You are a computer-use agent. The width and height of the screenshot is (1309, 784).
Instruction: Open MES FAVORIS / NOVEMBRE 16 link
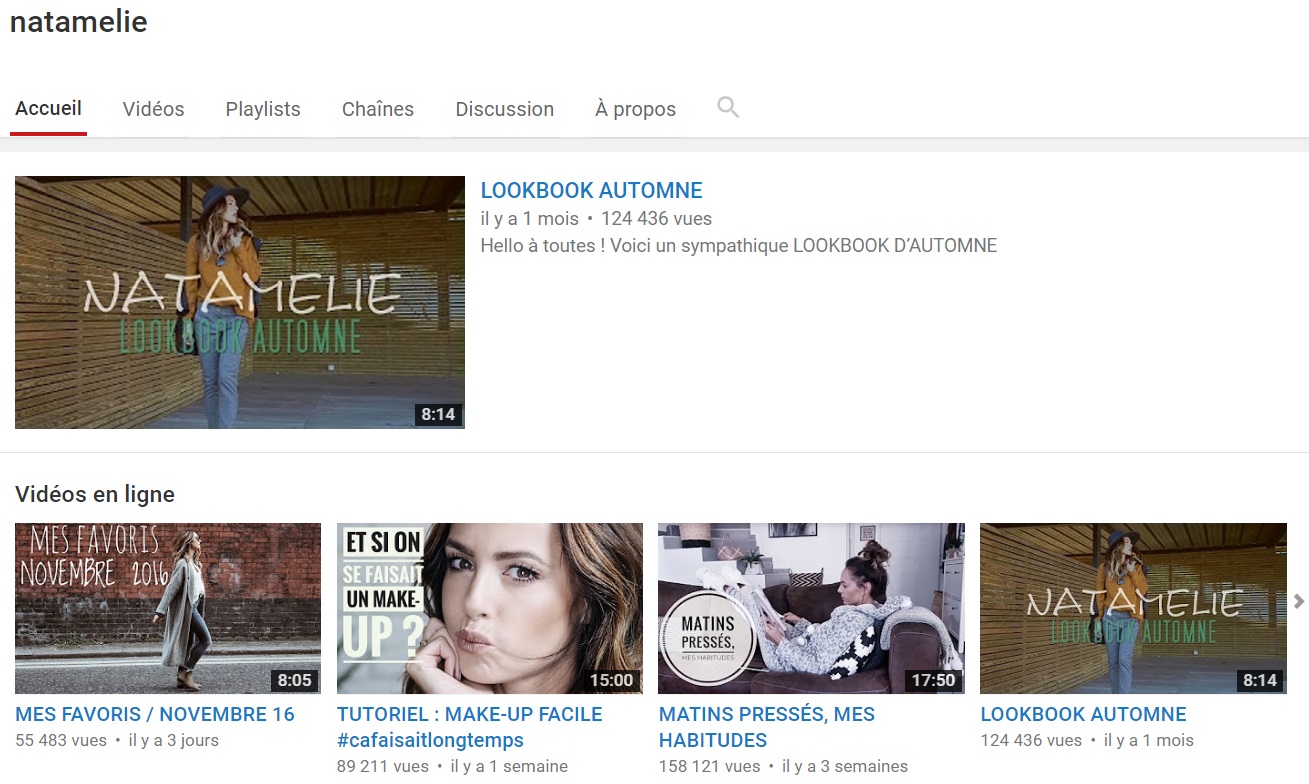(x=155, y=714)
